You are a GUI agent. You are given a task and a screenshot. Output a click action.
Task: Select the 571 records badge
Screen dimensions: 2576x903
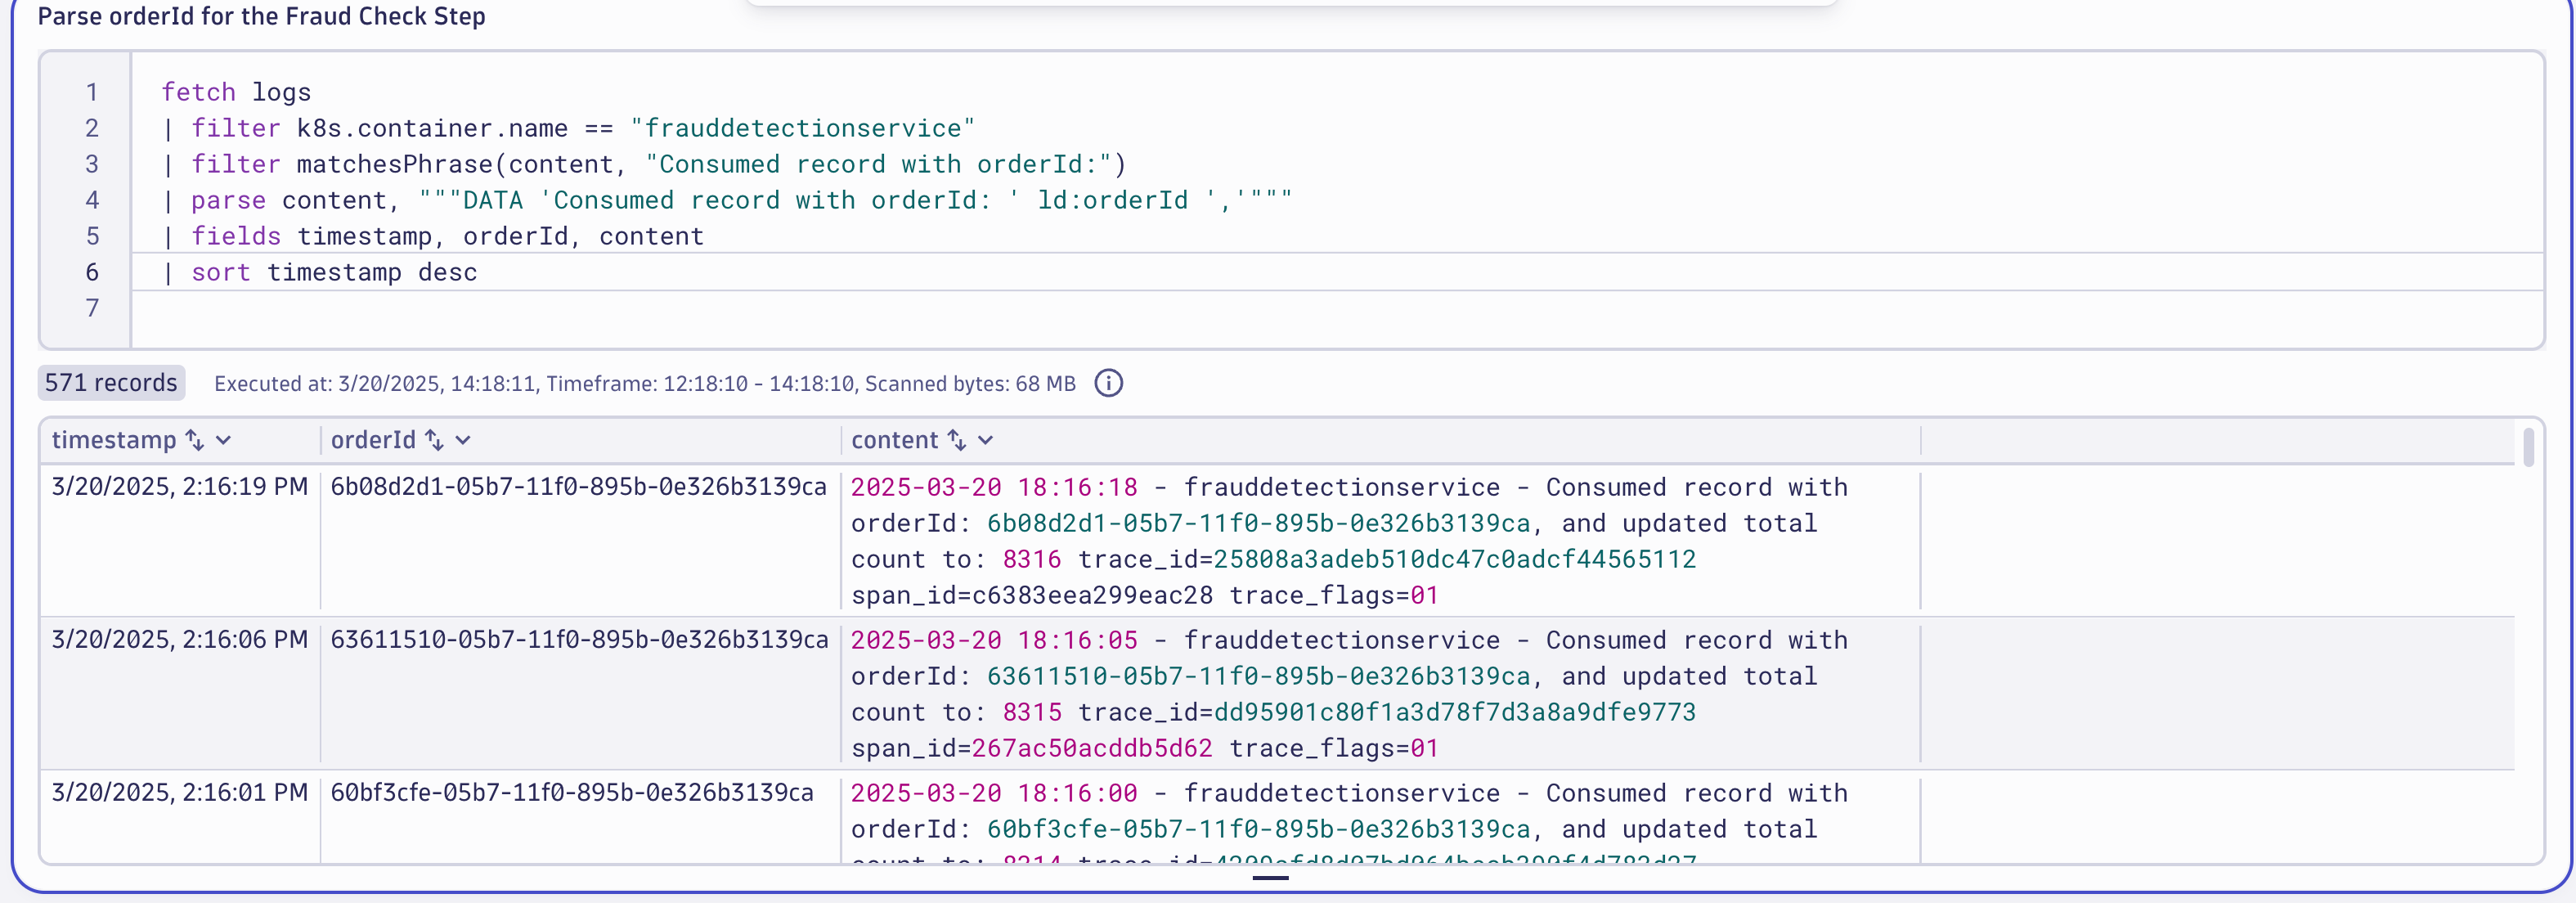coord(111,383)
